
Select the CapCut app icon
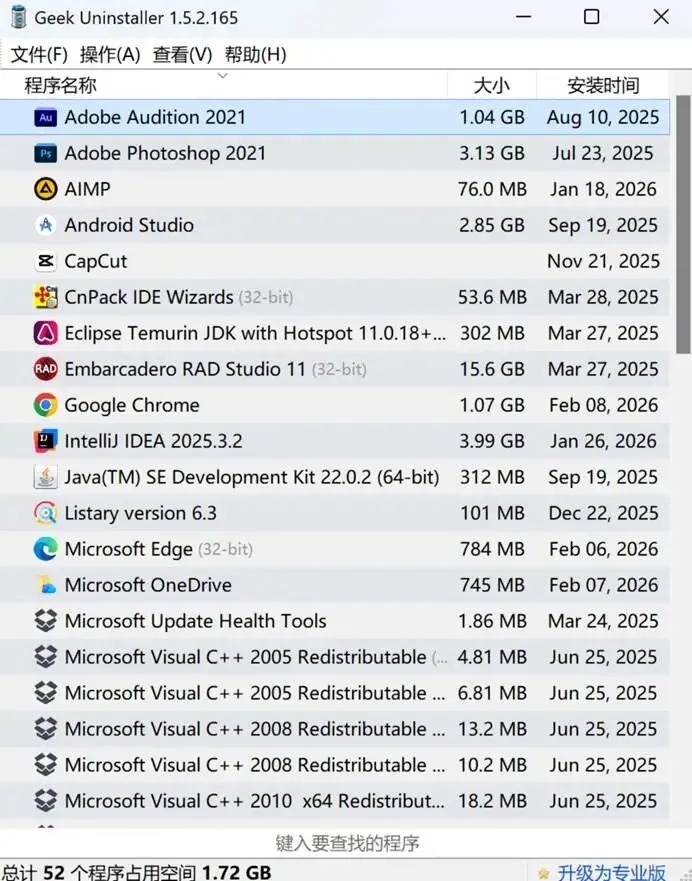pyautogui.click(x=45, y=261)
